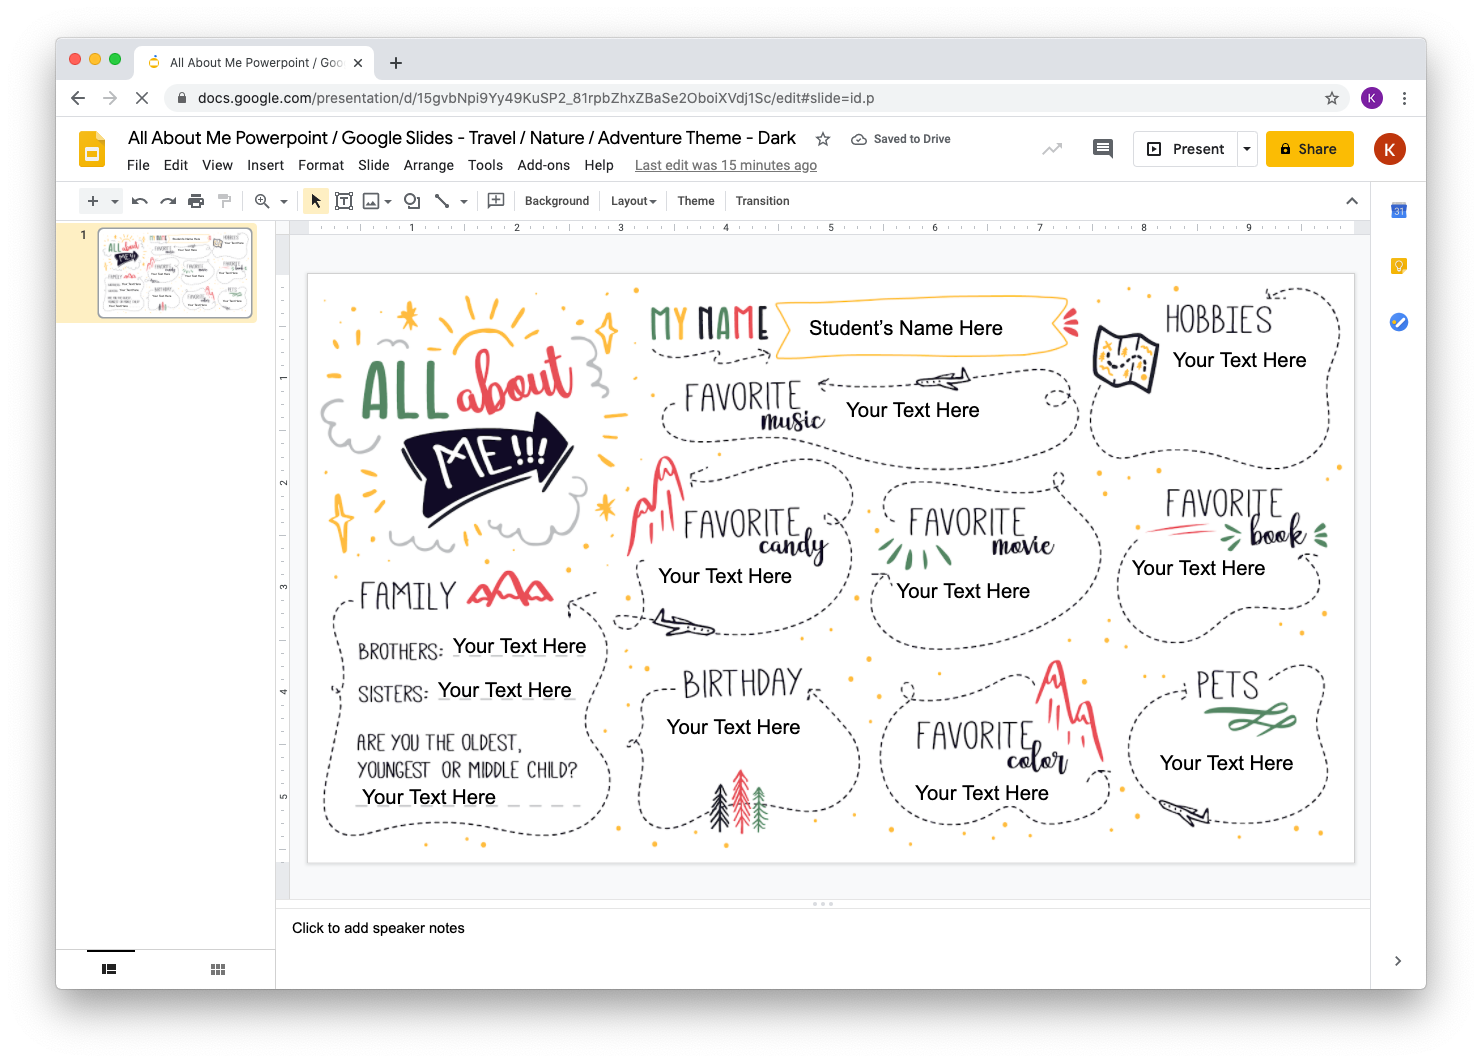Viewport: 1482px width, 1063px height.
Task: Open the Format menu
Action: (320, 165)
